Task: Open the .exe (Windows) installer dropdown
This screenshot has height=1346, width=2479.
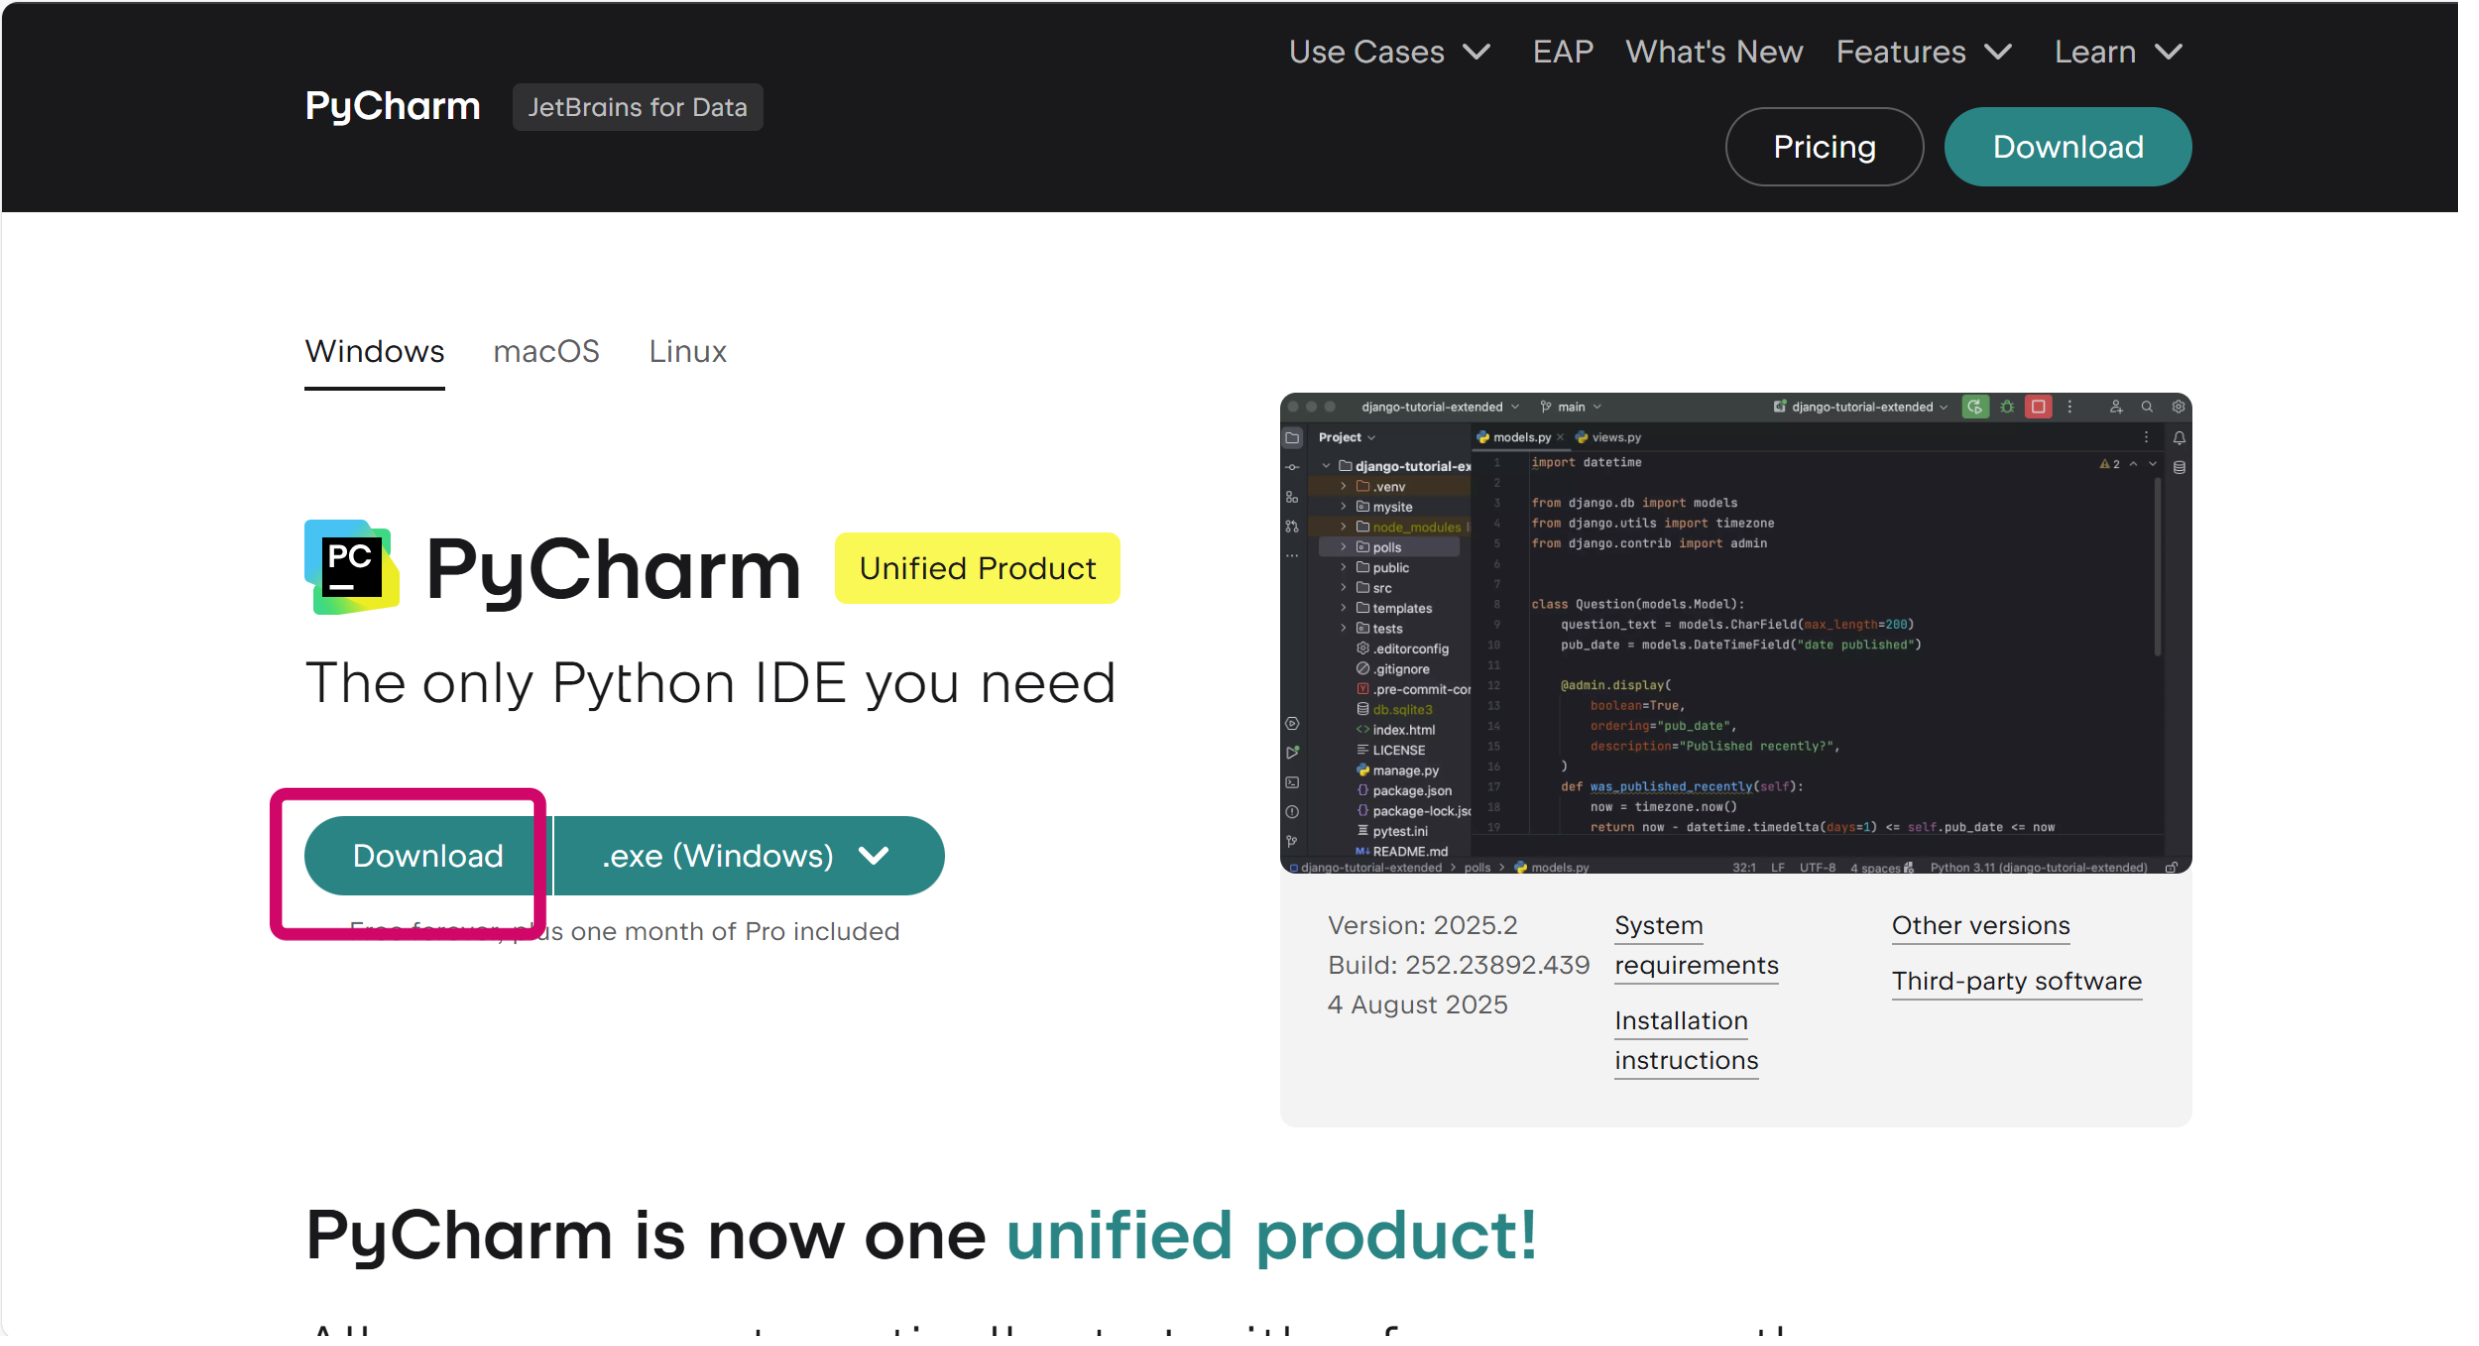Action: (746, 856)
